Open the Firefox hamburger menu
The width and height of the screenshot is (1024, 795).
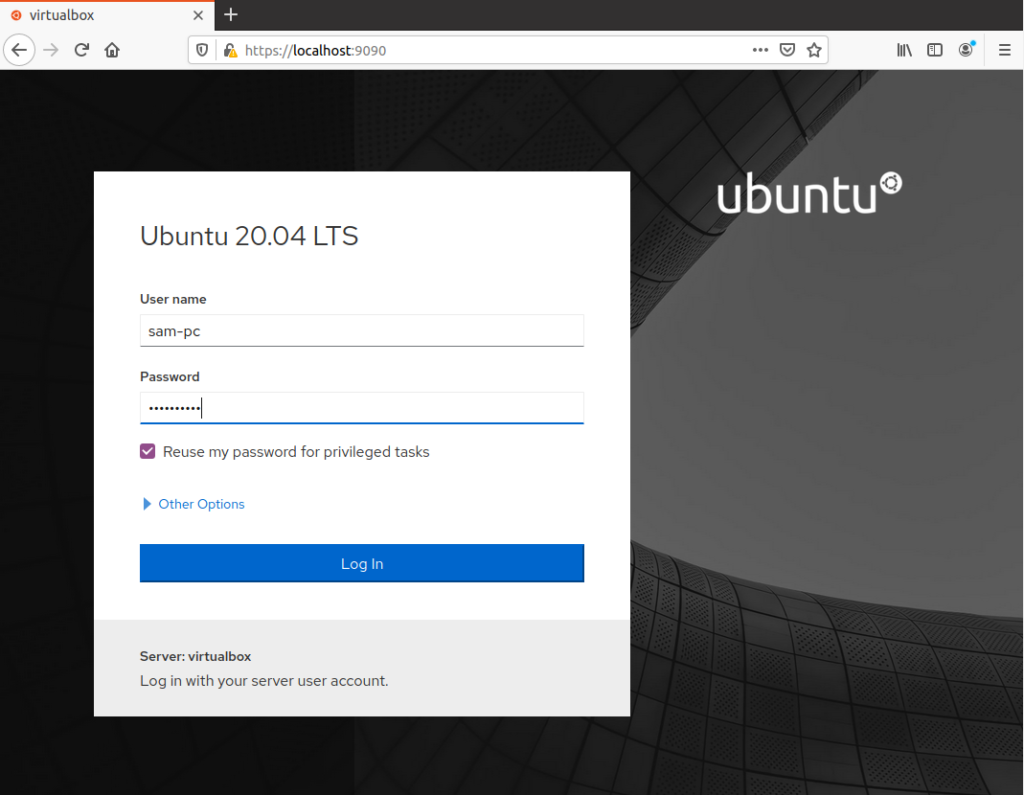[1004, 49]
